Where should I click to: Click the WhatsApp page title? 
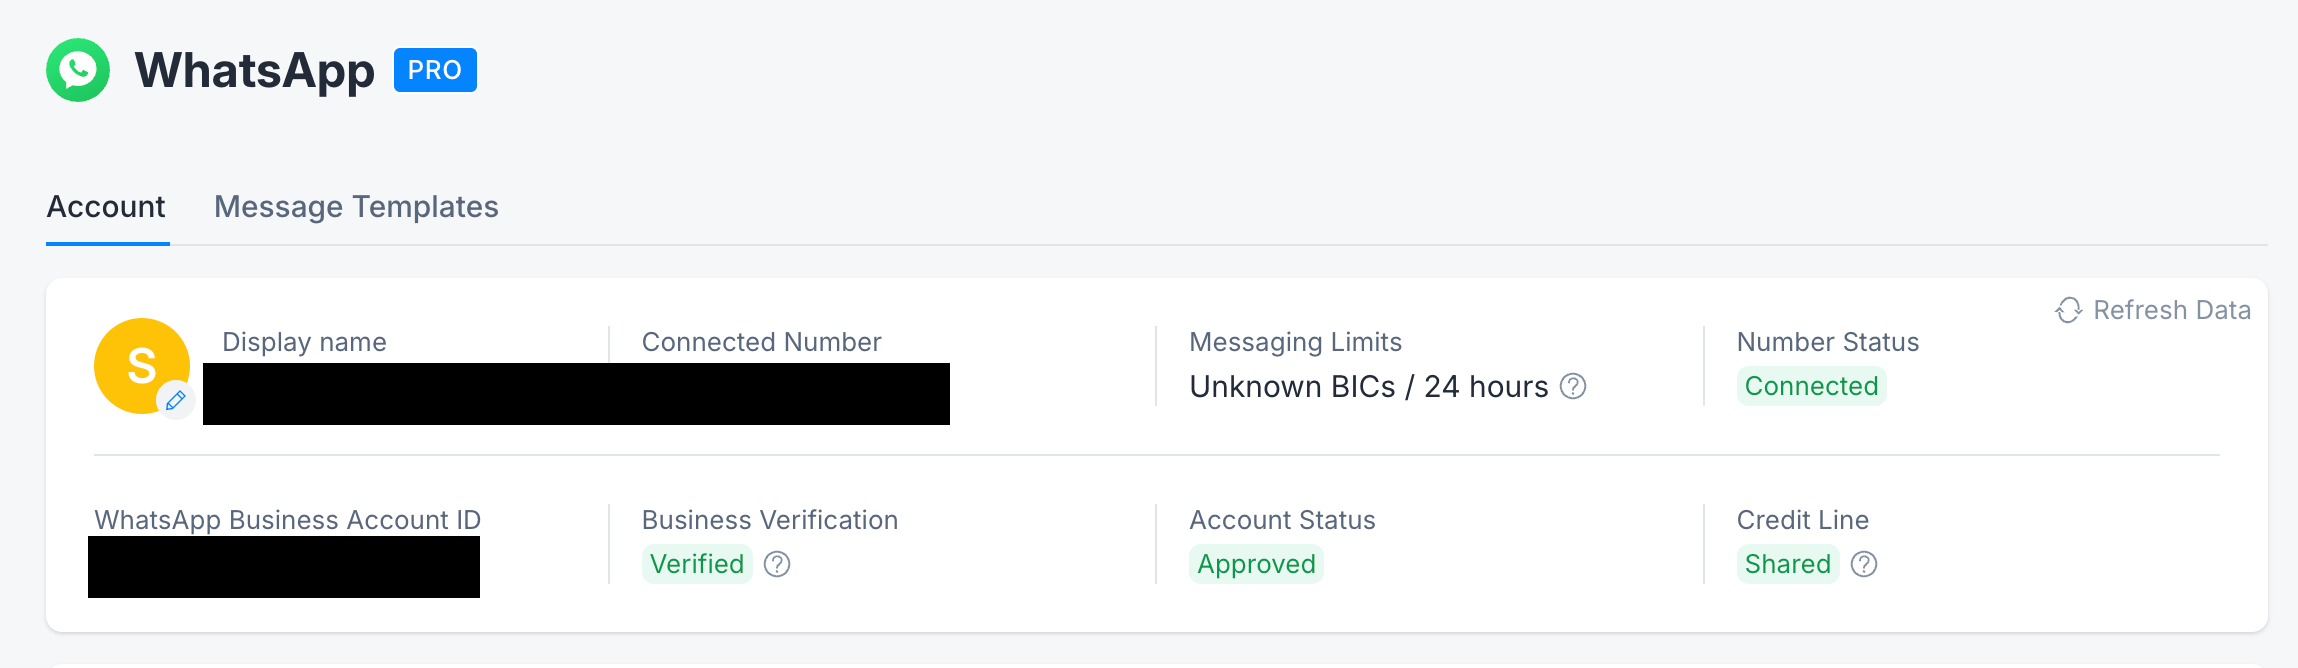(255, 71)
